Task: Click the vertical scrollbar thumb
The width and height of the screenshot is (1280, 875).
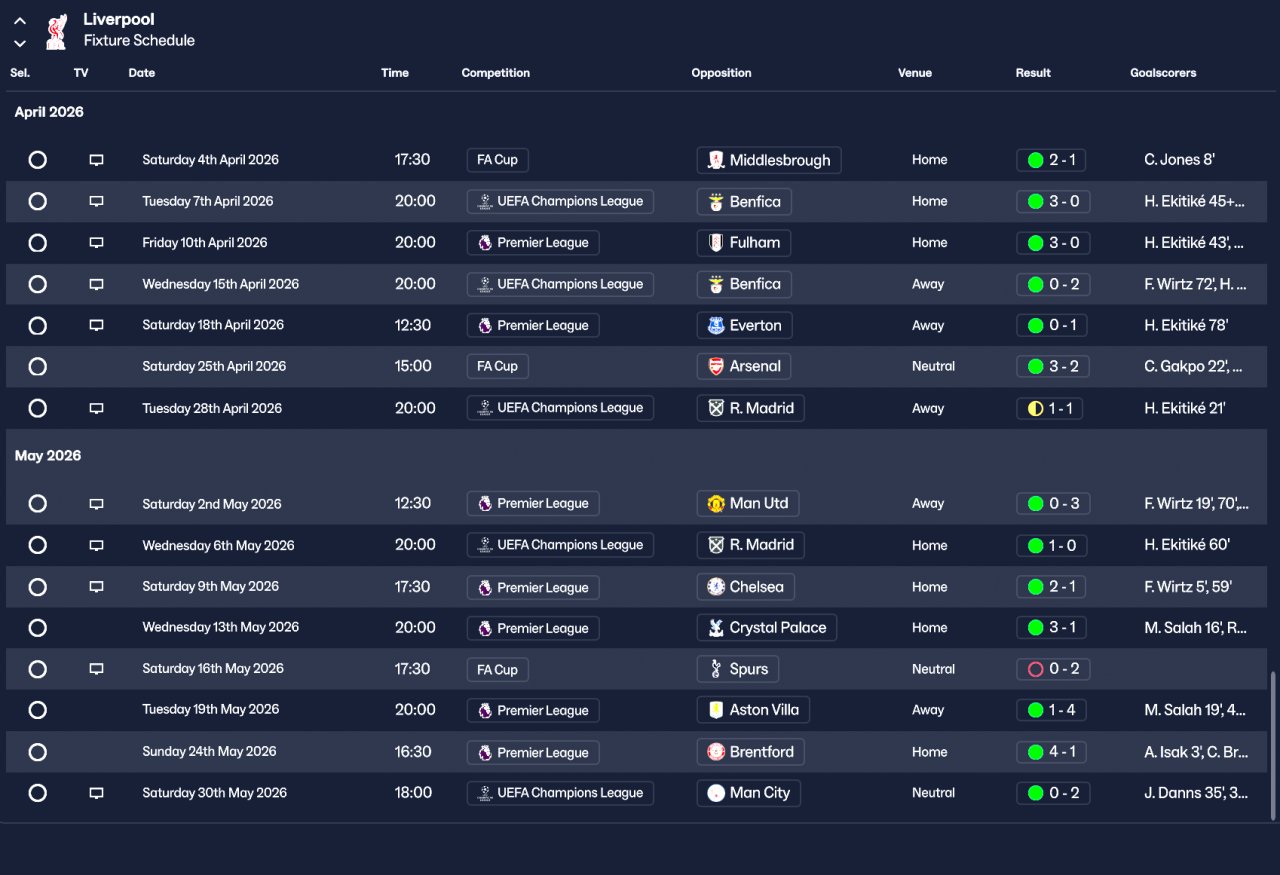Action: point(1273,746)
